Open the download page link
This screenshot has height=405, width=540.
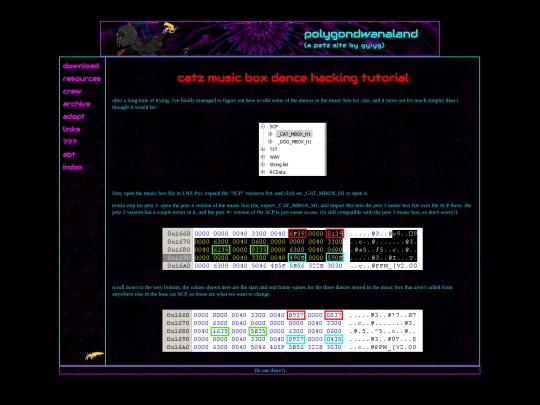(81, 66)
